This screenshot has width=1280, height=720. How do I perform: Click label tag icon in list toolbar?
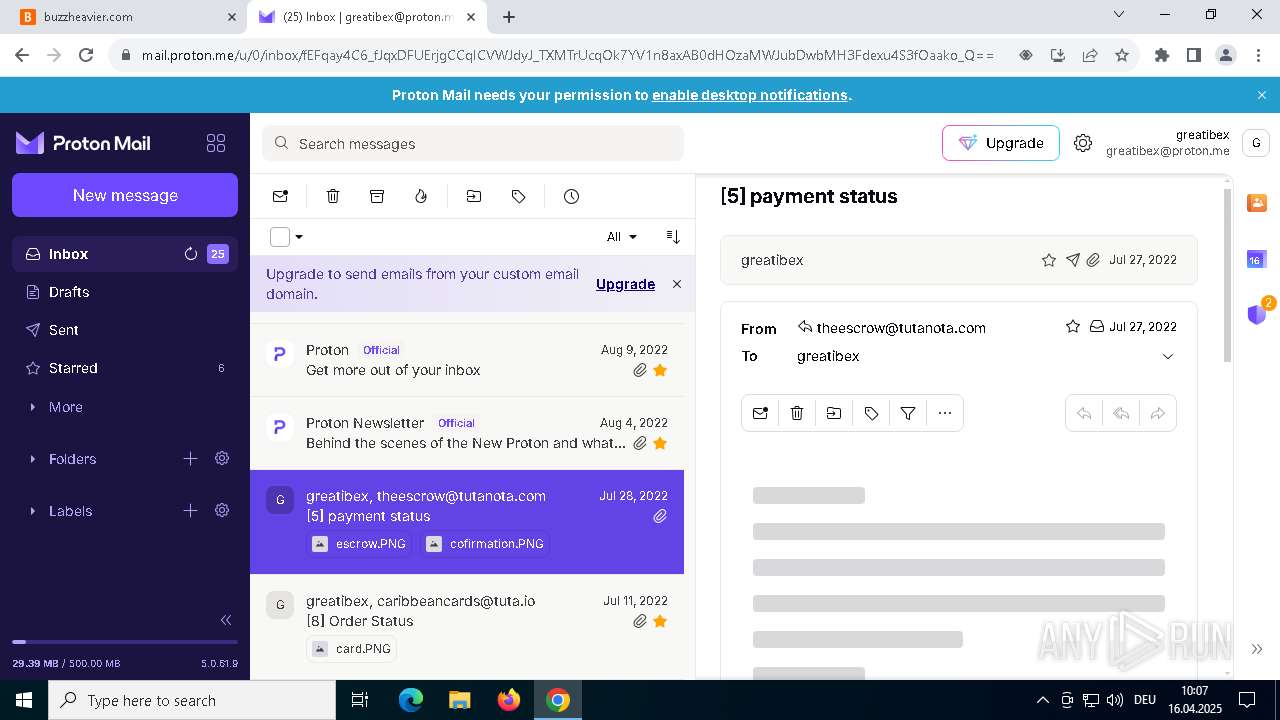click(x=518, y=196)
